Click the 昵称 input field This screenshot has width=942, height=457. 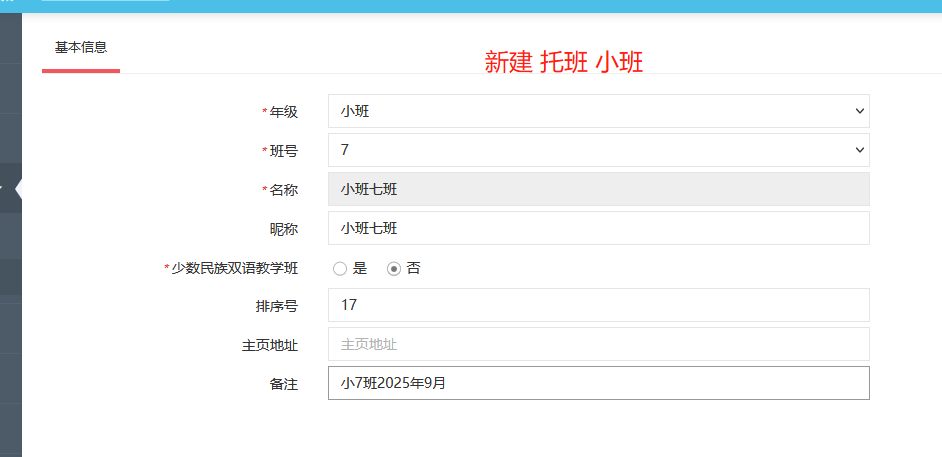pyautogui.click(x=598, y=228)
